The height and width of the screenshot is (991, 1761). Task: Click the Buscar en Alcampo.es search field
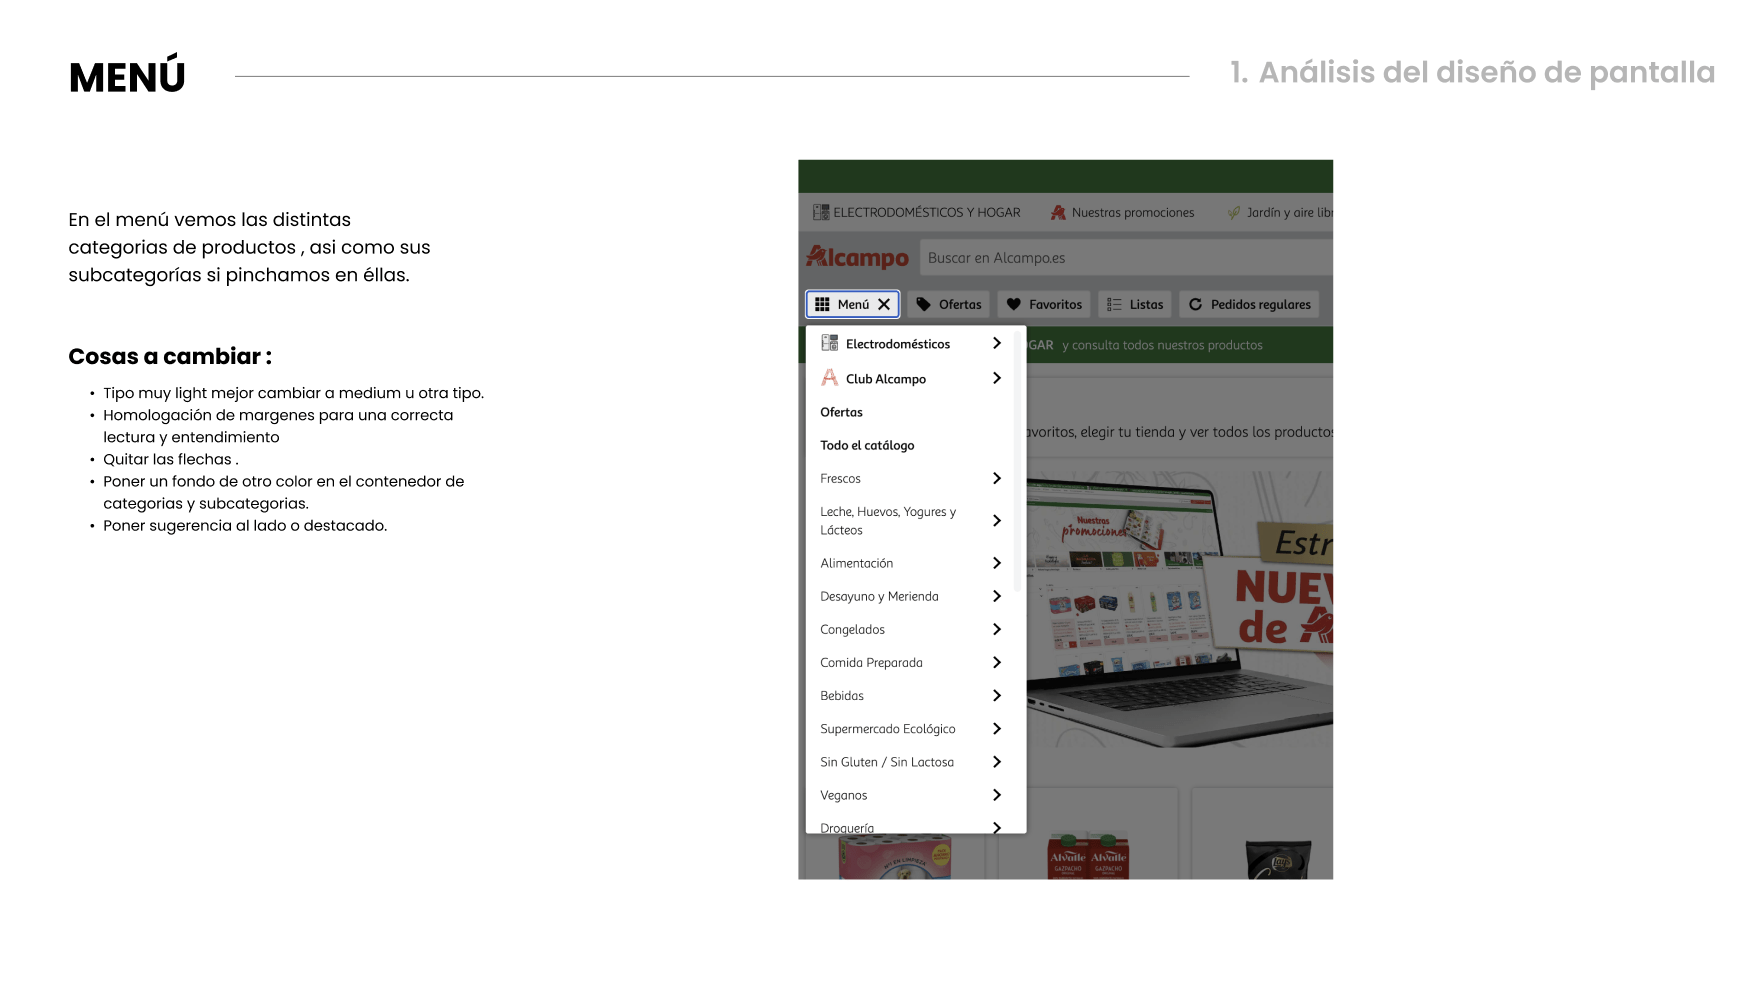pyautogui.click(x=1120, y=258)
